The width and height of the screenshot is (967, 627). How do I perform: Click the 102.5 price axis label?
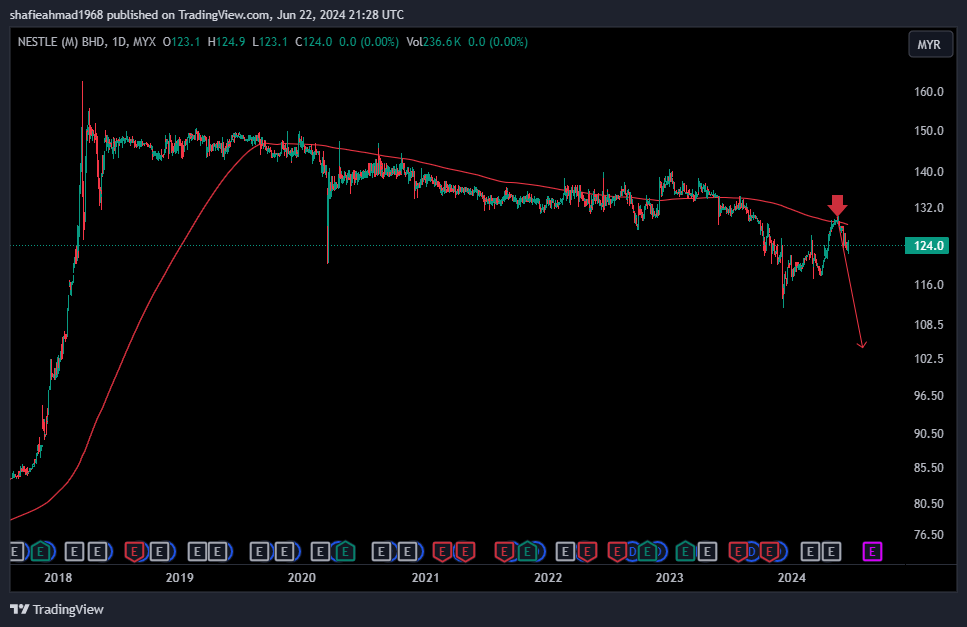pos(929,358)
